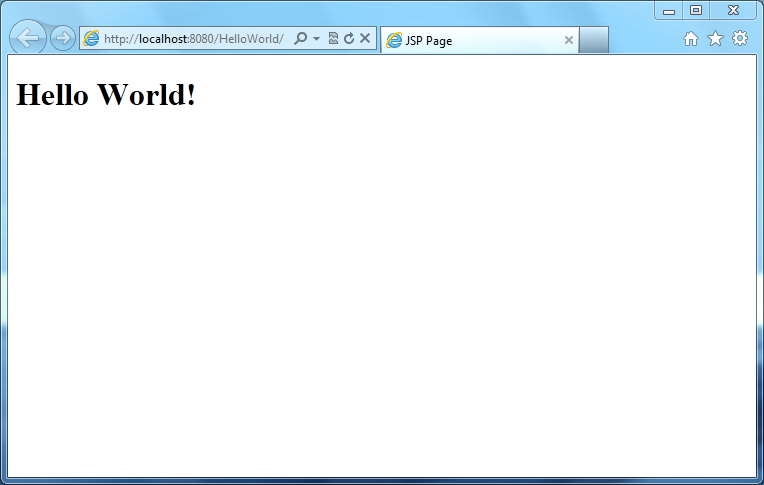Go forward with the Forward arrow button
Screen dimensions: 764x485
[x=63, y=38]
